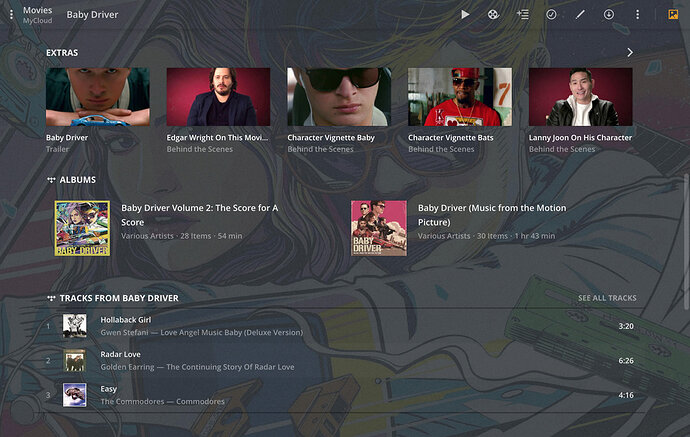Click Edgar Wright On This Movie title
This screenshot has height=437, width=690.
click(x=217, y=137)
